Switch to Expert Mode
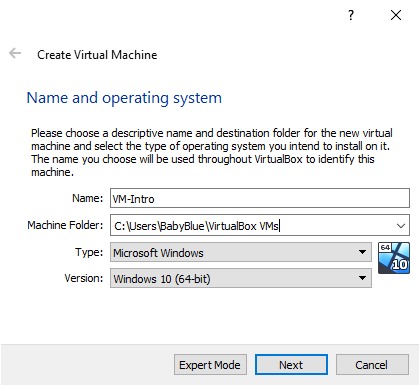The image size is (420, 386). tap(210, 365)
